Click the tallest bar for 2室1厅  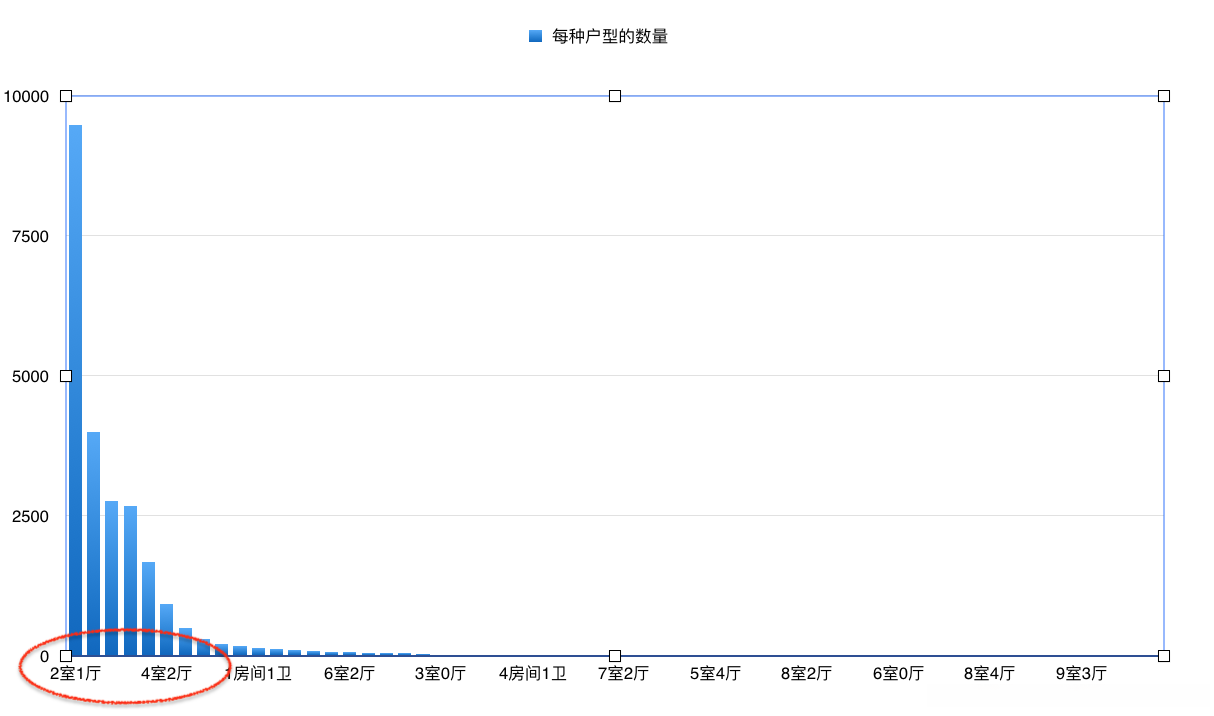[75, 390]
